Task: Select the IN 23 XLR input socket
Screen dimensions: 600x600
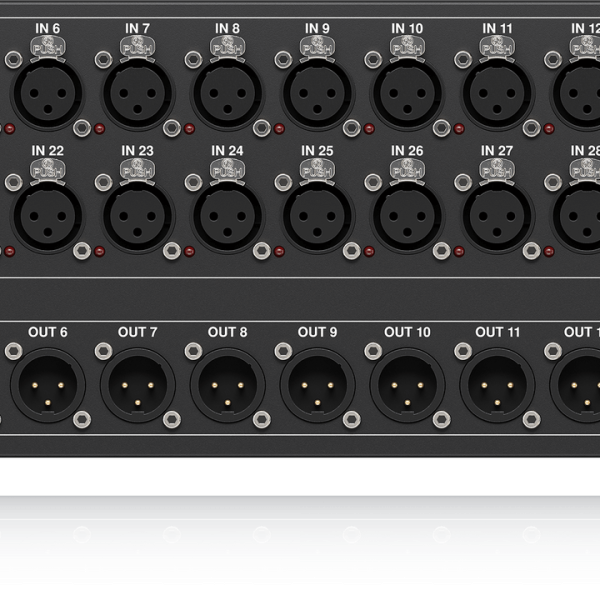Action: click(x=138, y=217)
